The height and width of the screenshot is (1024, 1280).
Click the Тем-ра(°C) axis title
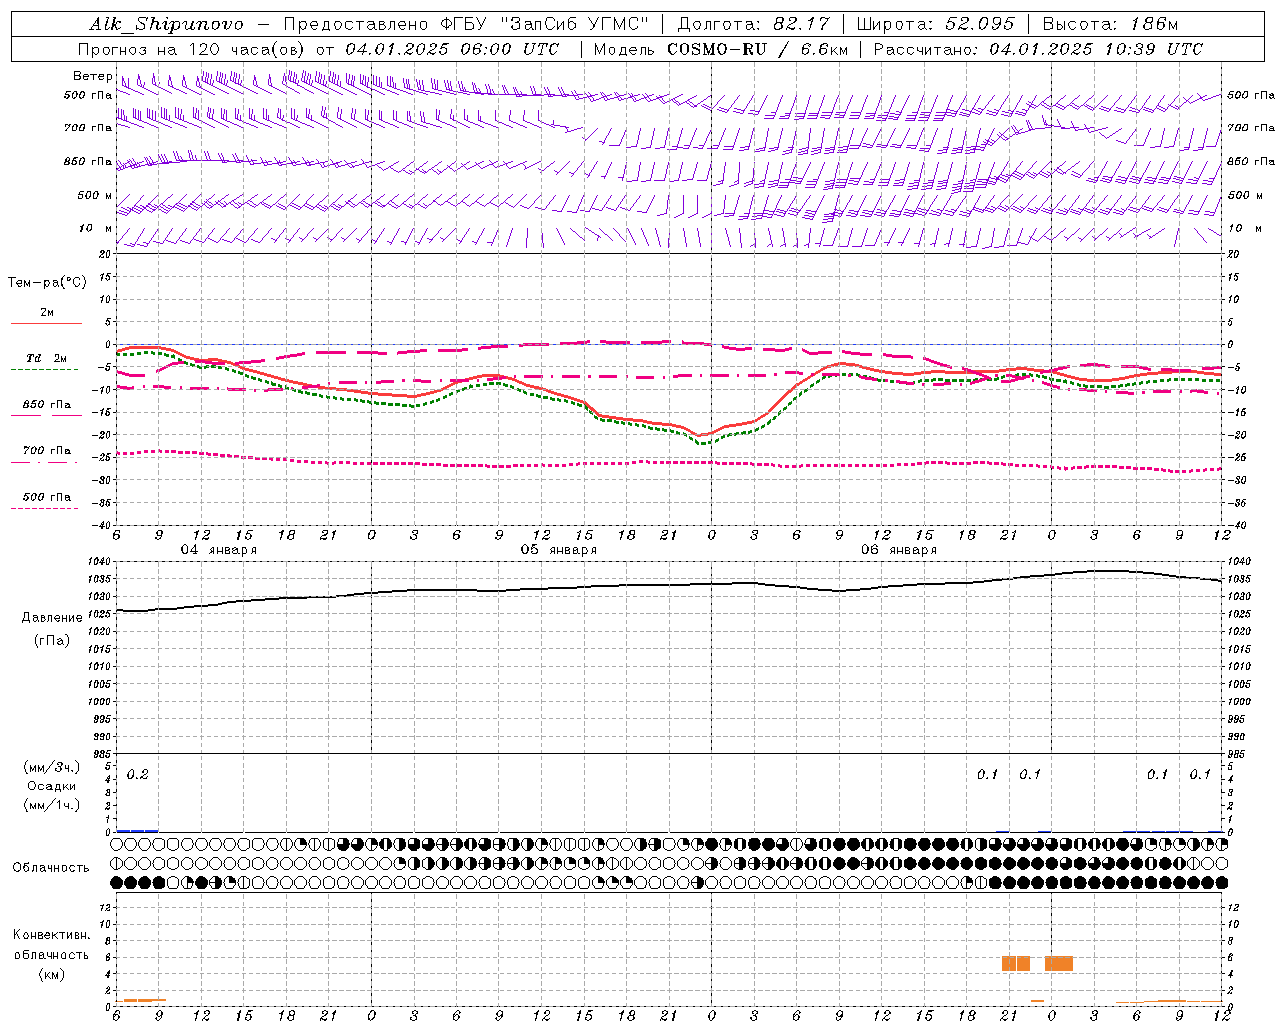[47, 283]
